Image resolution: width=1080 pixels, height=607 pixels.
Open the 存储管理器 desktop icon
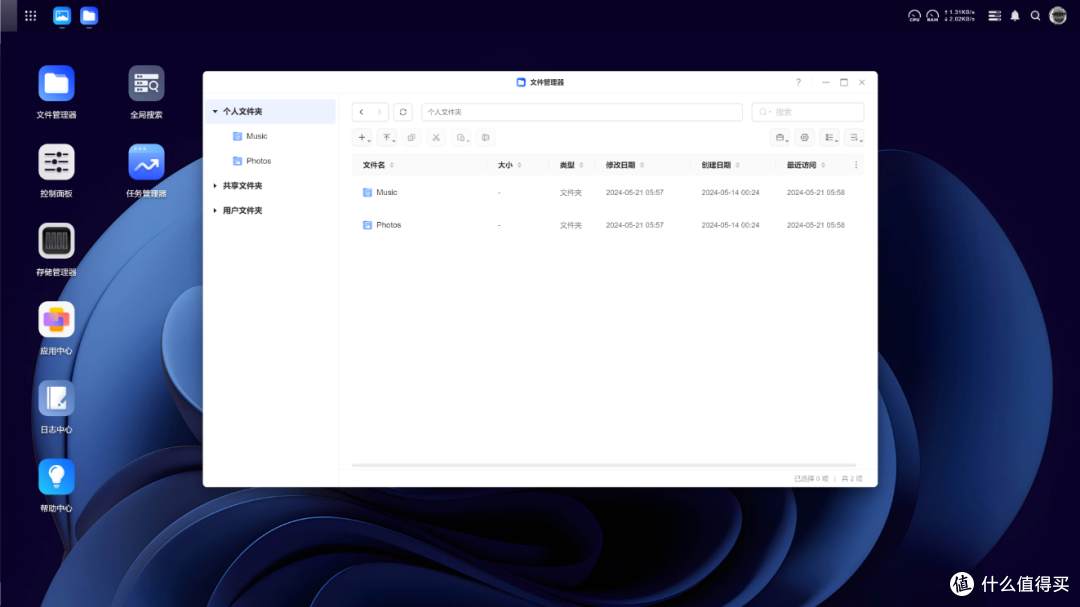click(56, 241)
